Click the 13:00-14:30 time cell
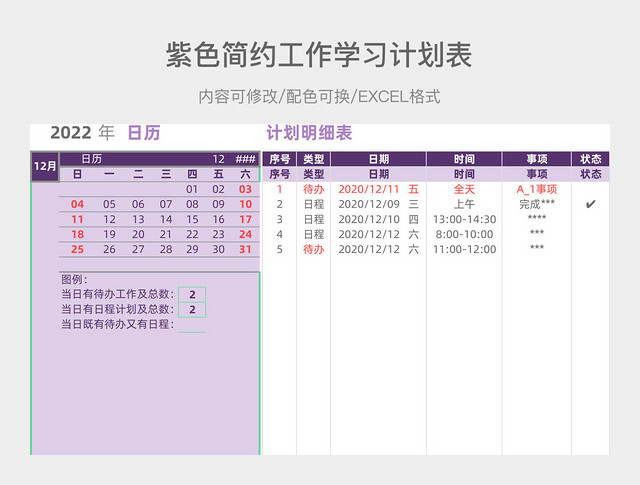 464,220
